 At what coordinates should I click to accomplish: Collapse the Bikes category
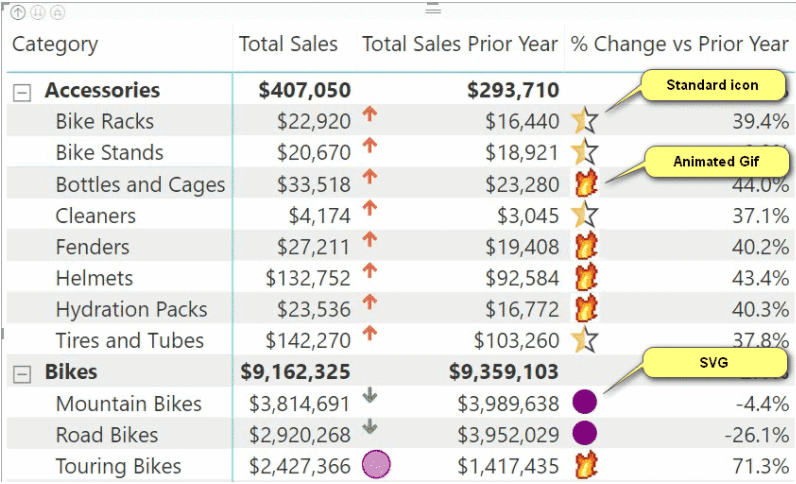[21, 373]
